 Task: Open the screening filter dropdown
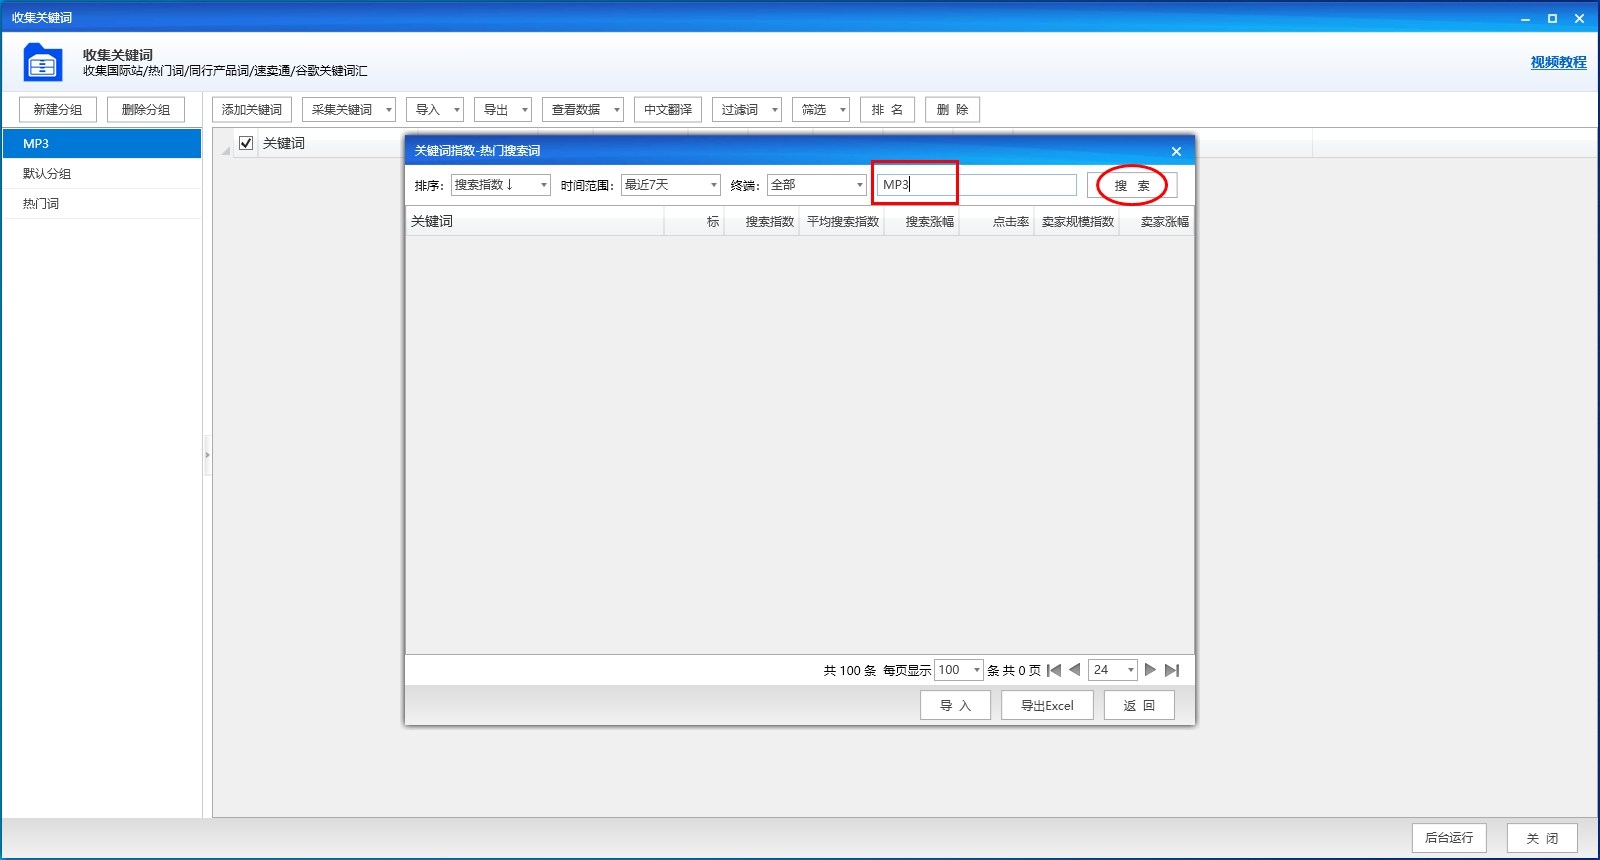tap(821, 110)
